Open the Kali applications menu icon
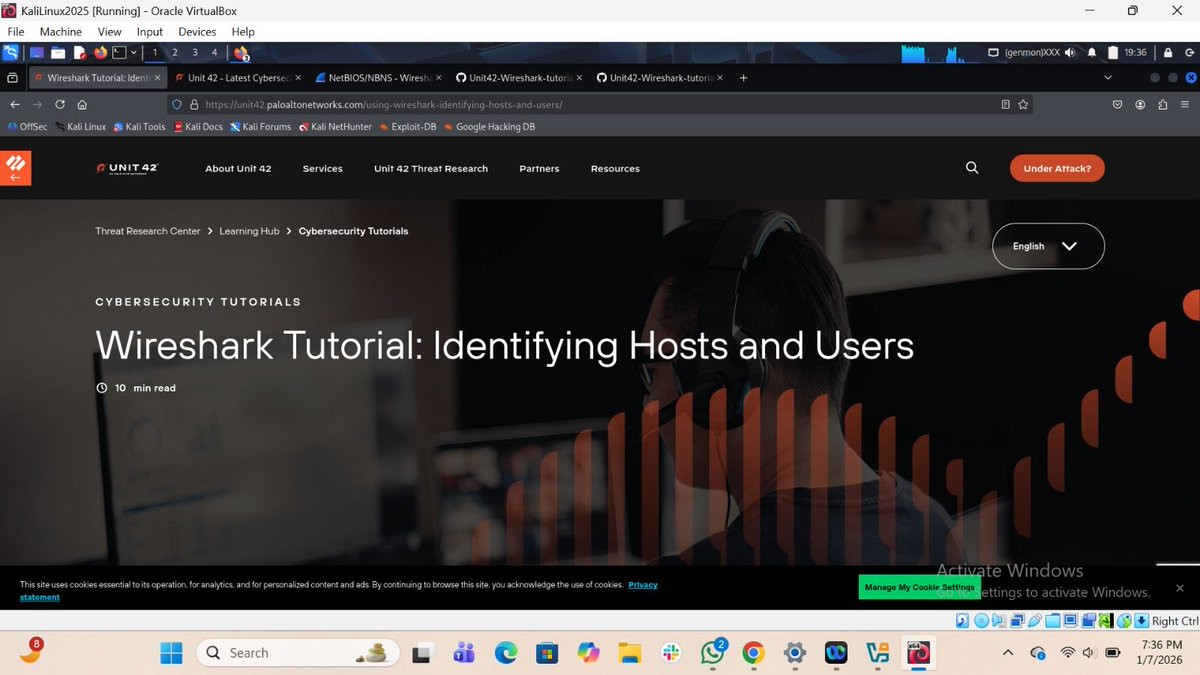The width and height of the screenshot is (1200, 675). (x=12, y=52)
